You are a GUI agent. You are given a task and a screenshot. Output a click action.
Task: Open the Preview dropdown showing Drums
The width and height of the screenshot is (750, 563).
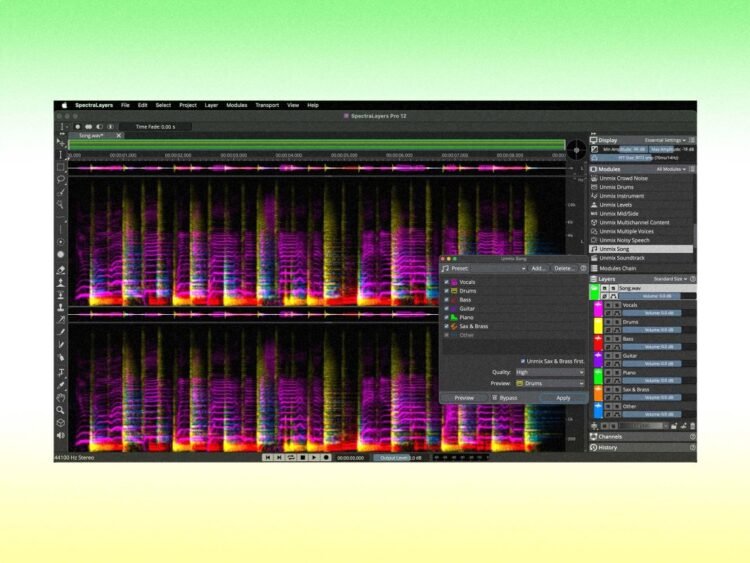point(550,383)
